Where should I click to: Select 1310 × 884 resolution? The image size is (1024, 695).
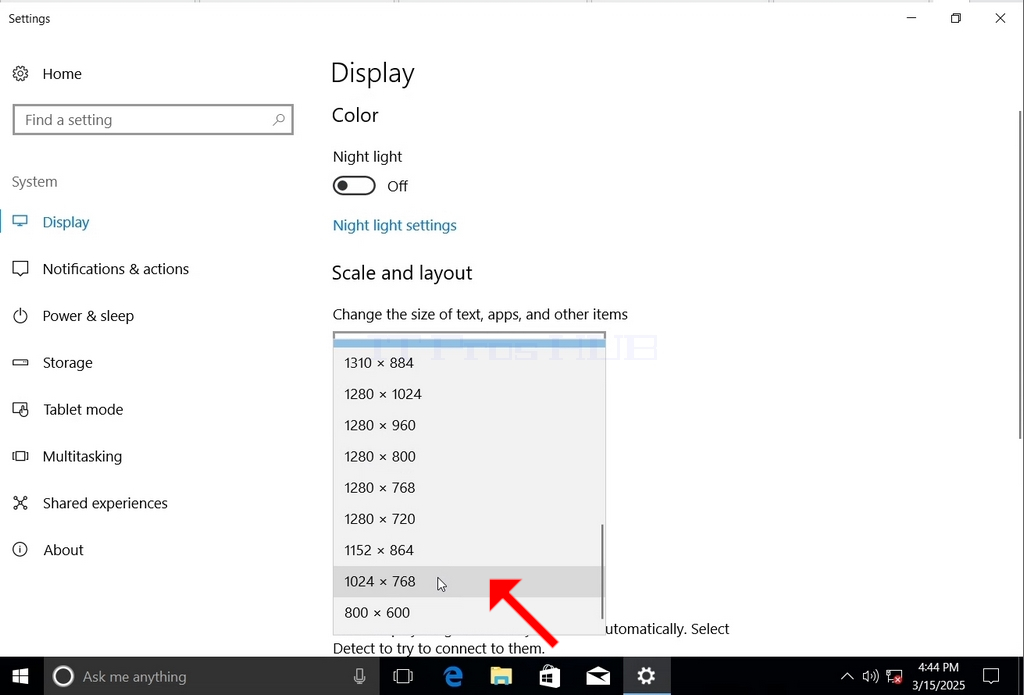469,363
